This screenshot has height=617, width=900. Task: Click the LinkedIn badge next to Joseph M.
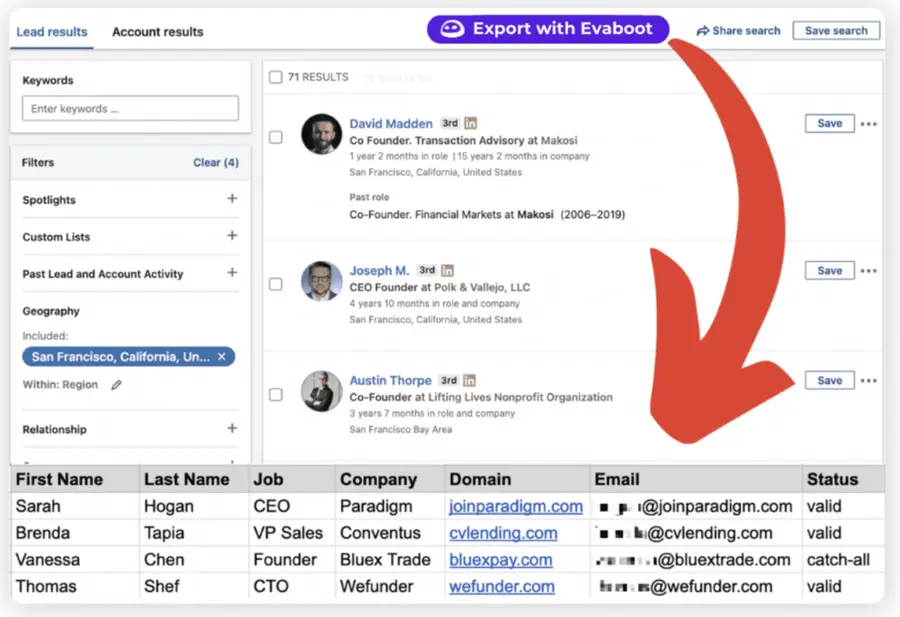[446, 269]
